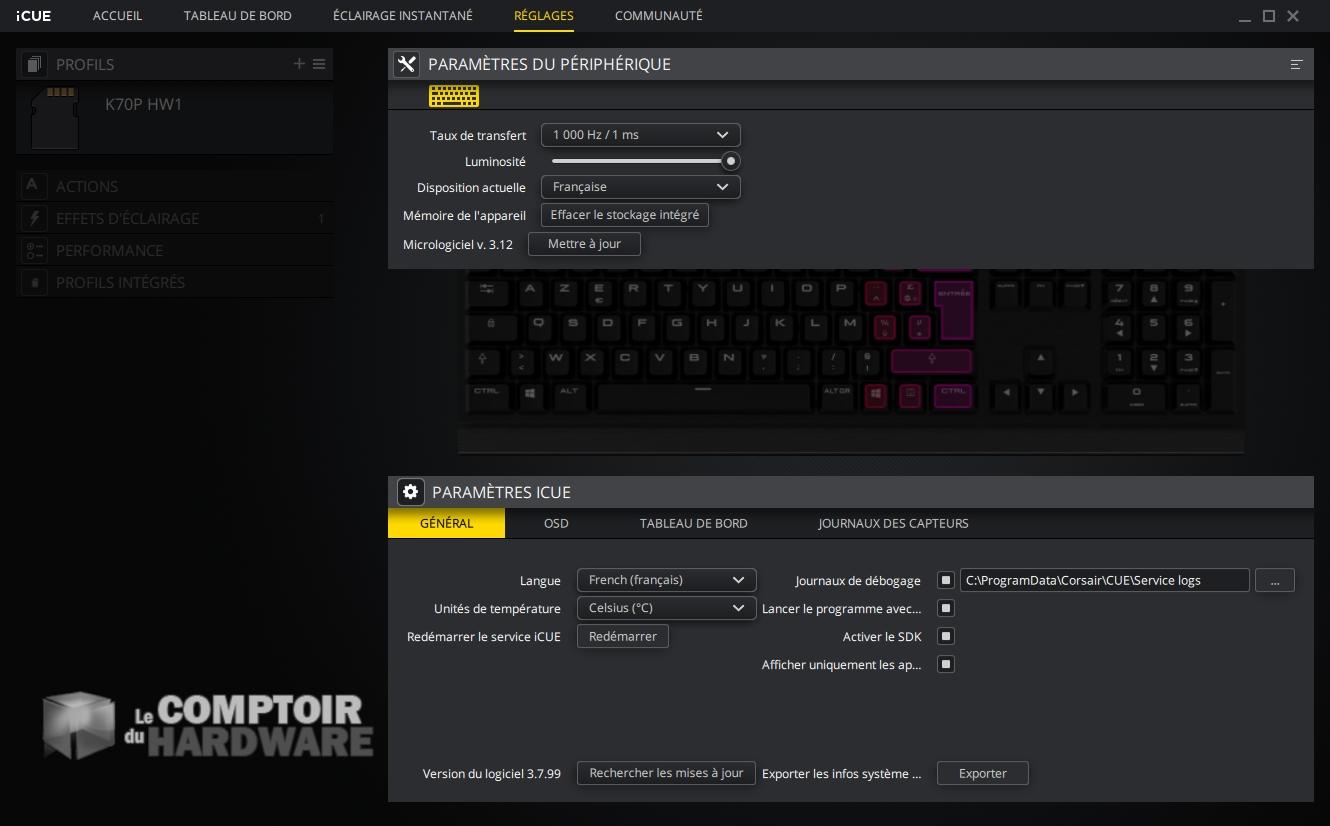
Task: Click the gear iCUE settings icon
Action: [410, 492]
